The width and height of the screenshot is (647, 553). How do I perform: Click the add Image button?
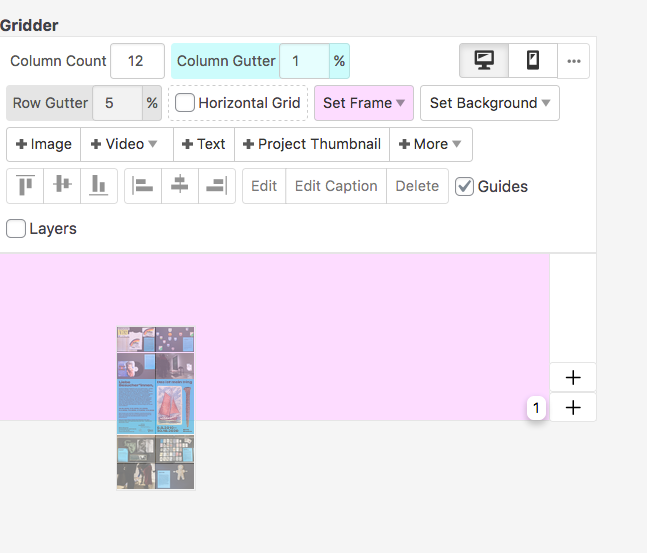pyautogui.click(x=44, y=144)
